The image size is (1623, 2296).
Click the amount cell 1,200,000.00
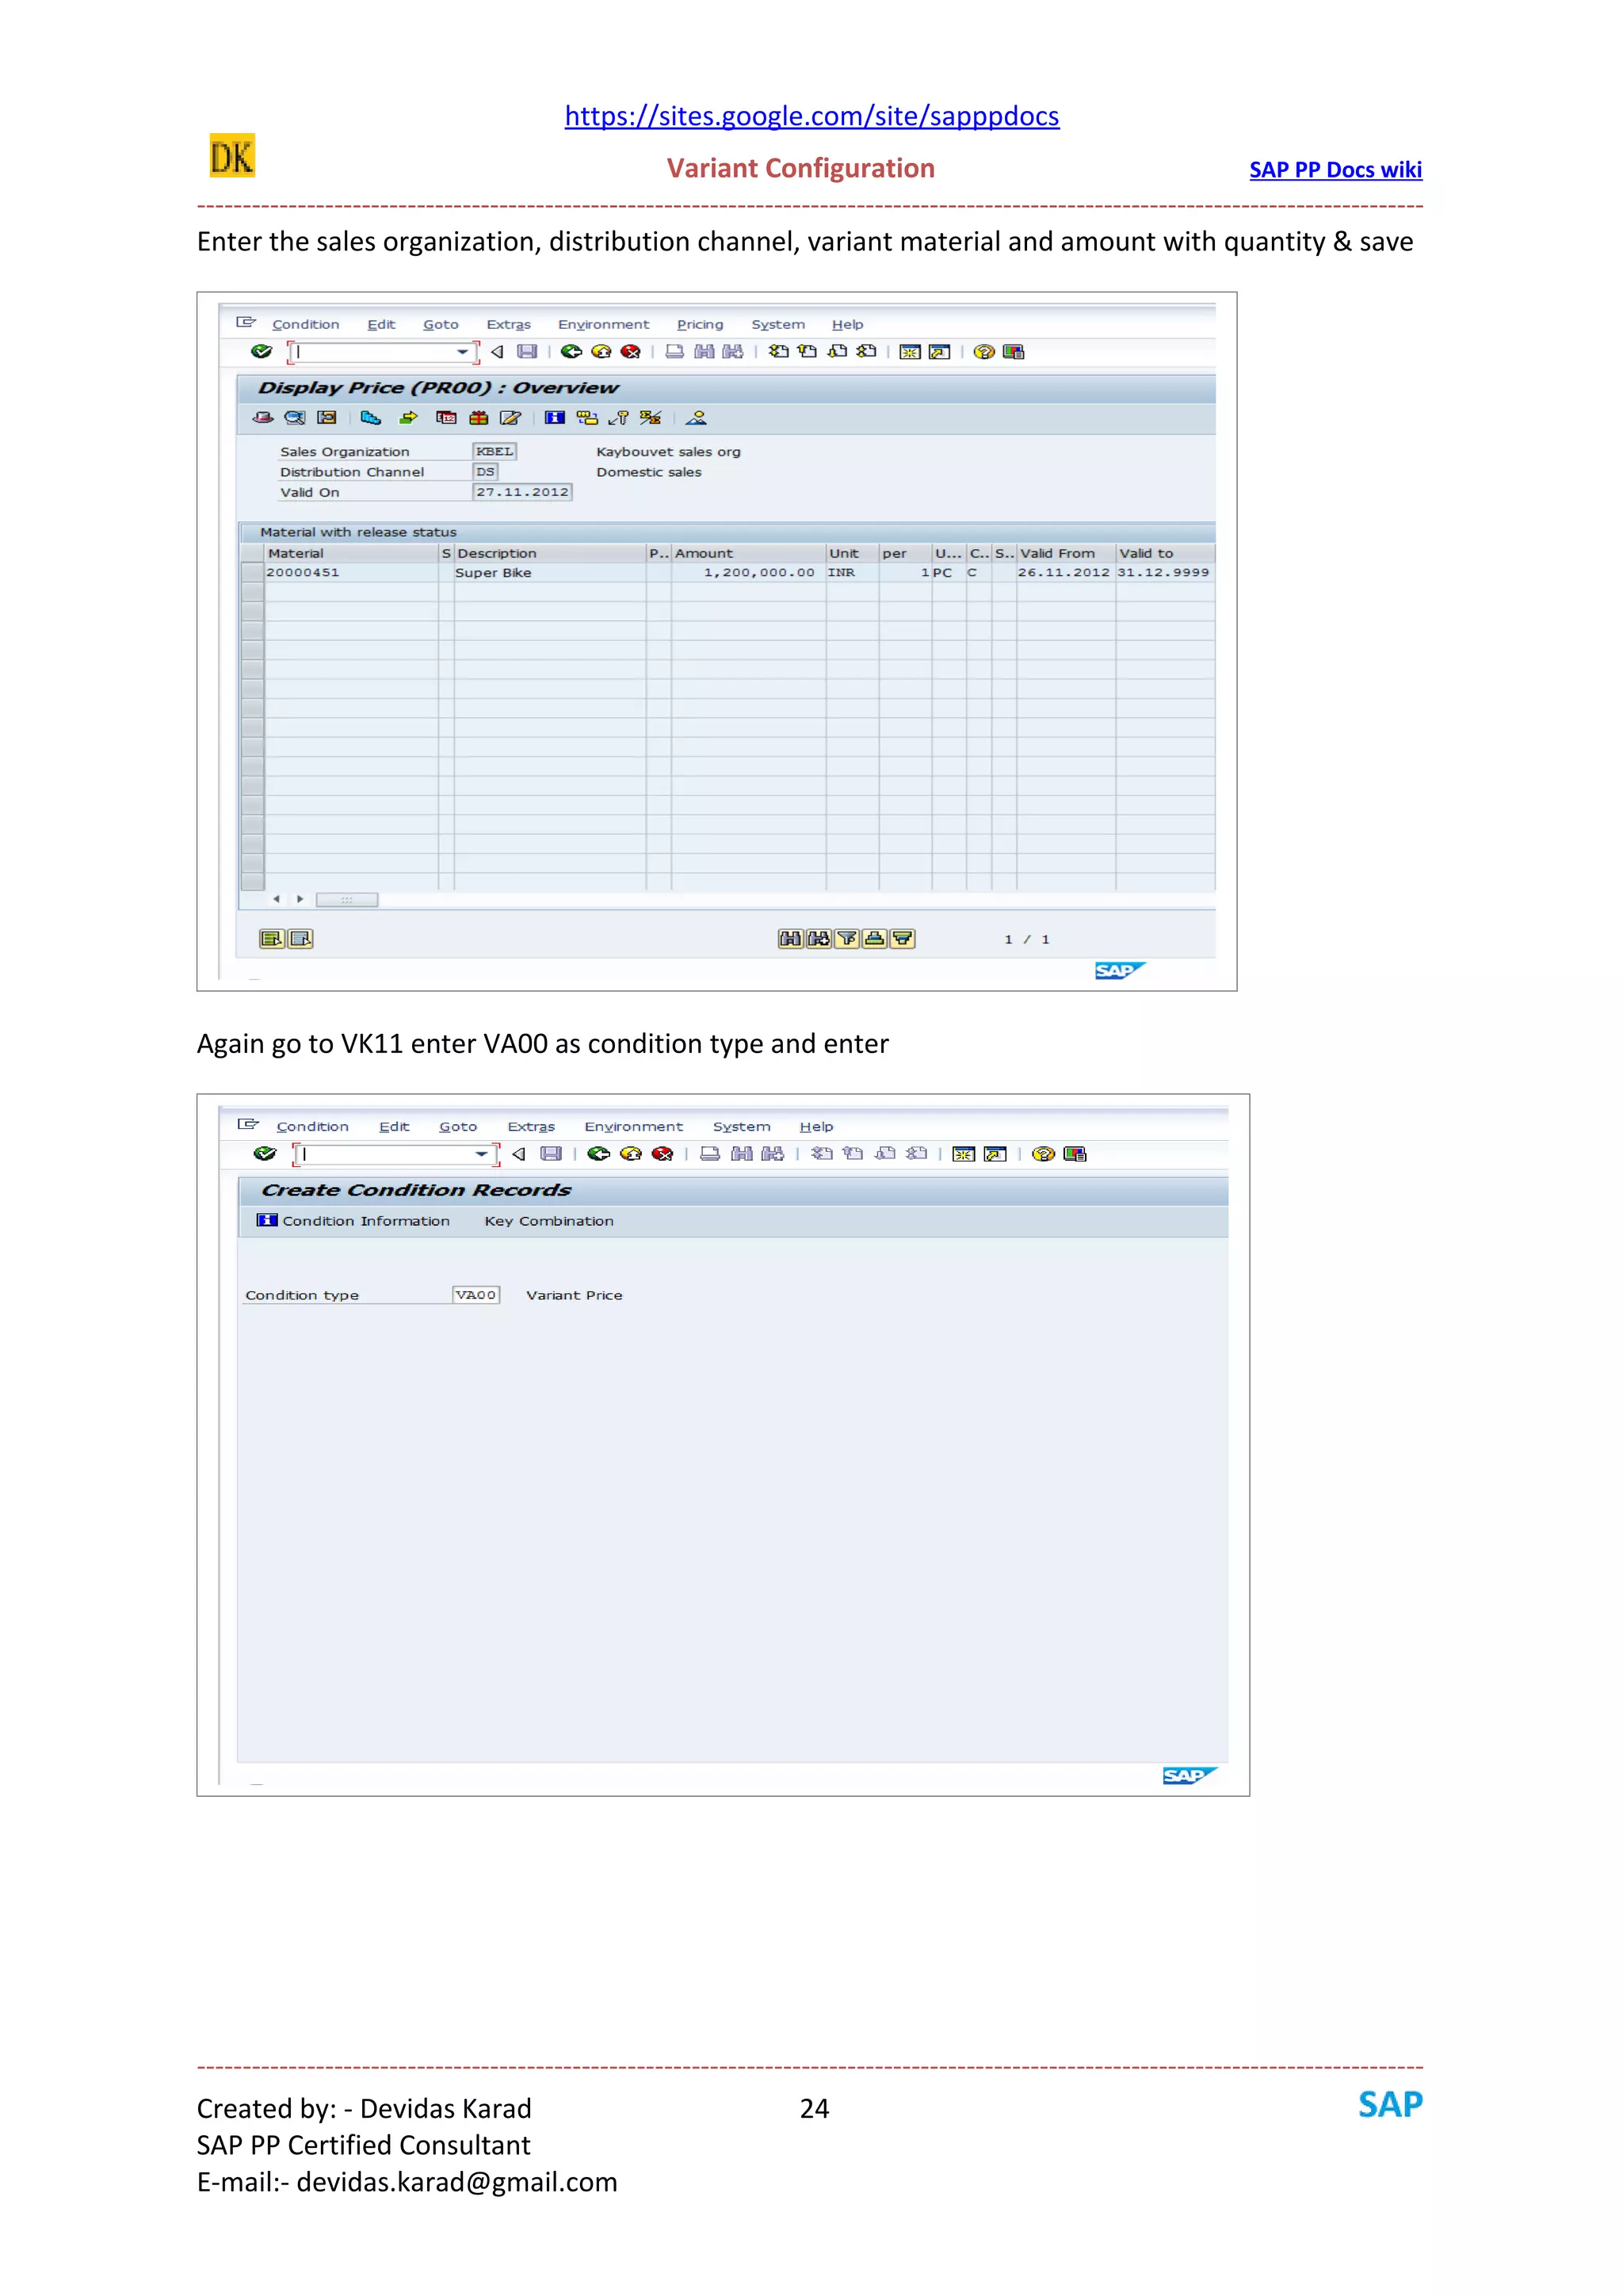click(x=748, y=573)
